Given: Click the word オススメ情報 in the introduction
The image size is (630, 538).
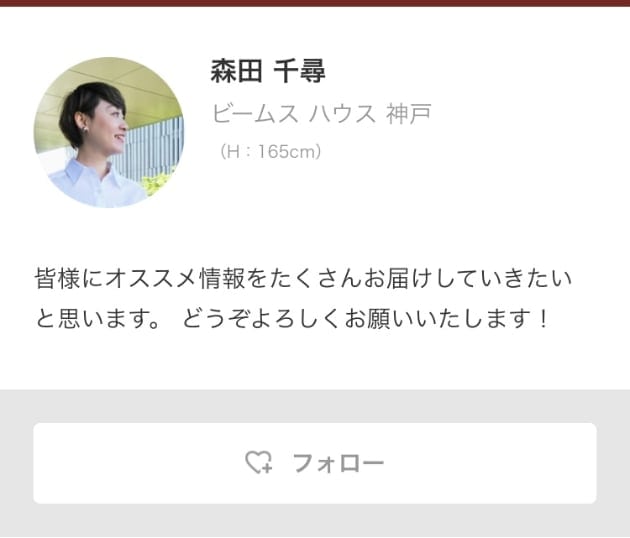Looking at the screenshot, I should tap(176, 278).
